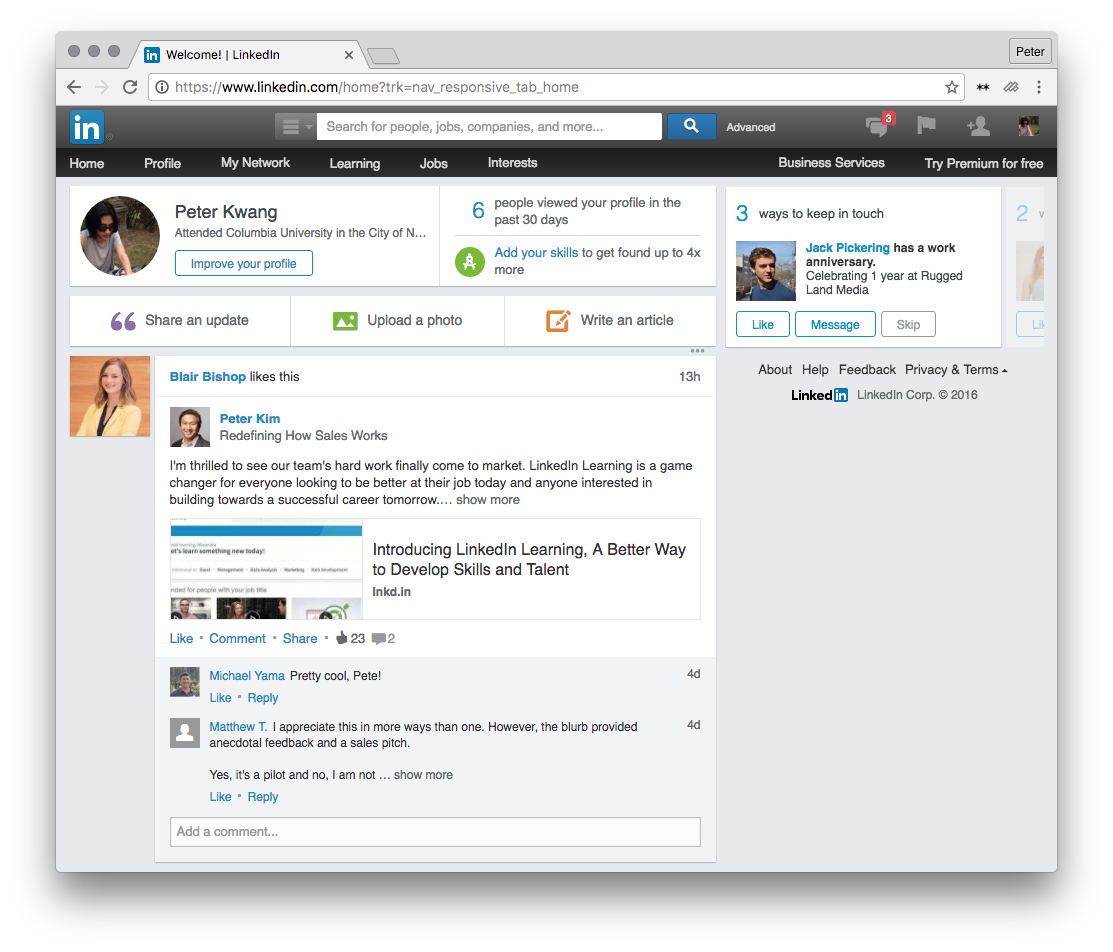Click the blue search magnifier button
This screenshot has width=1113, height=952.
pyautogui.click(x=691, y=126)
